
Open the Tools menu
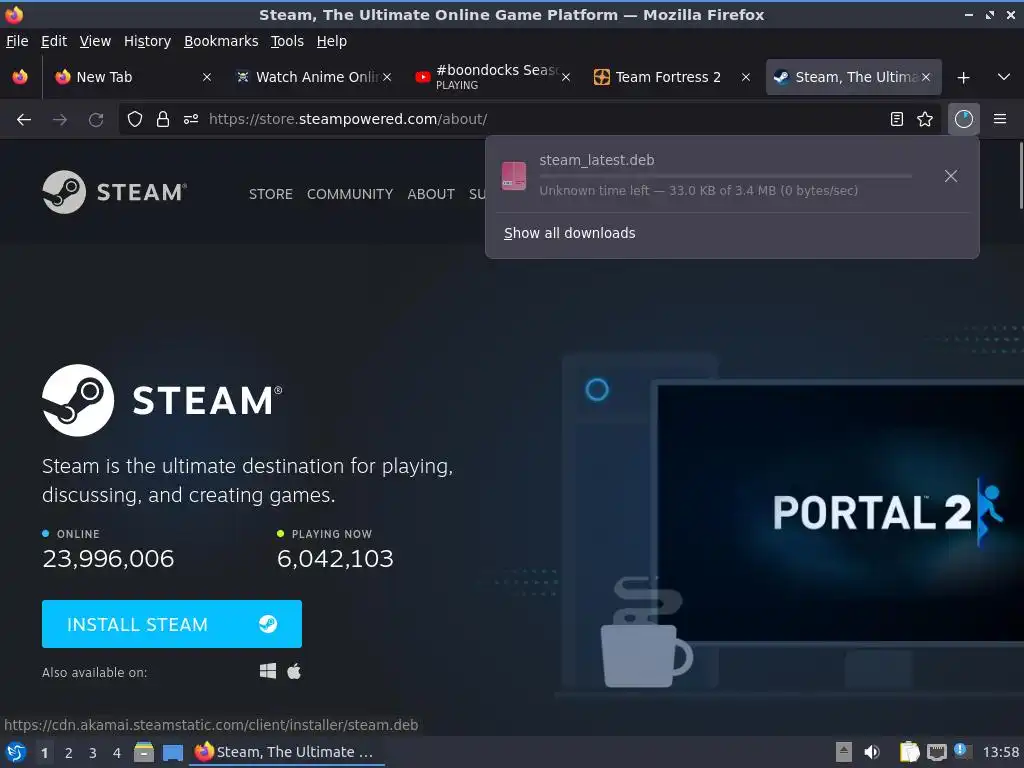287,41
